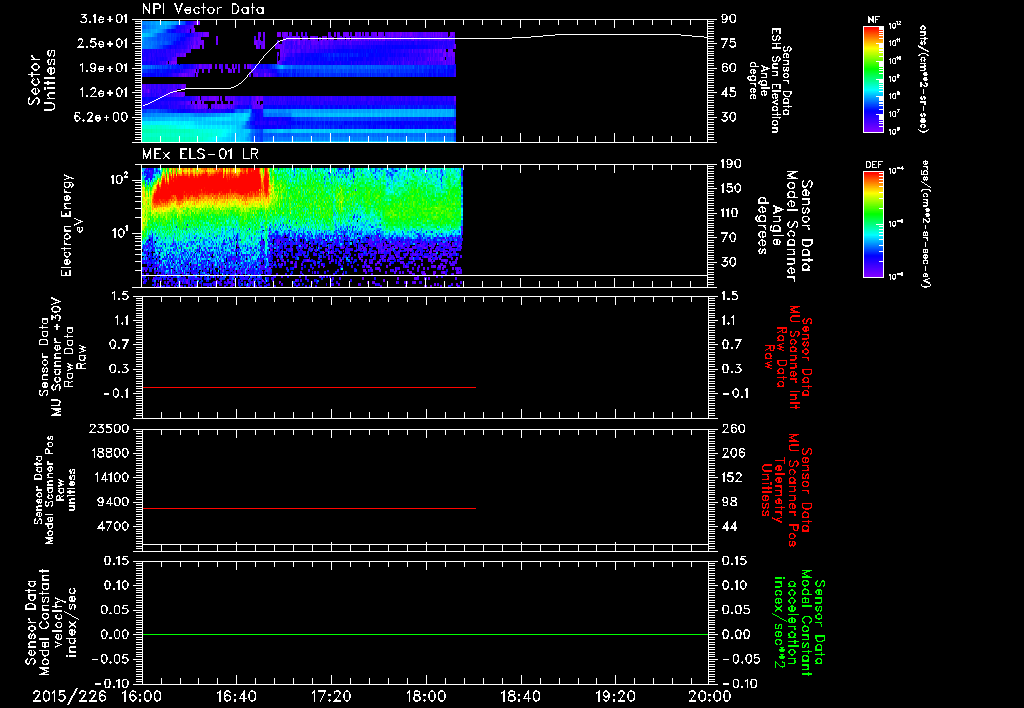
Task: Click the "1.2e+01" sector tick label
Action: 103,93
